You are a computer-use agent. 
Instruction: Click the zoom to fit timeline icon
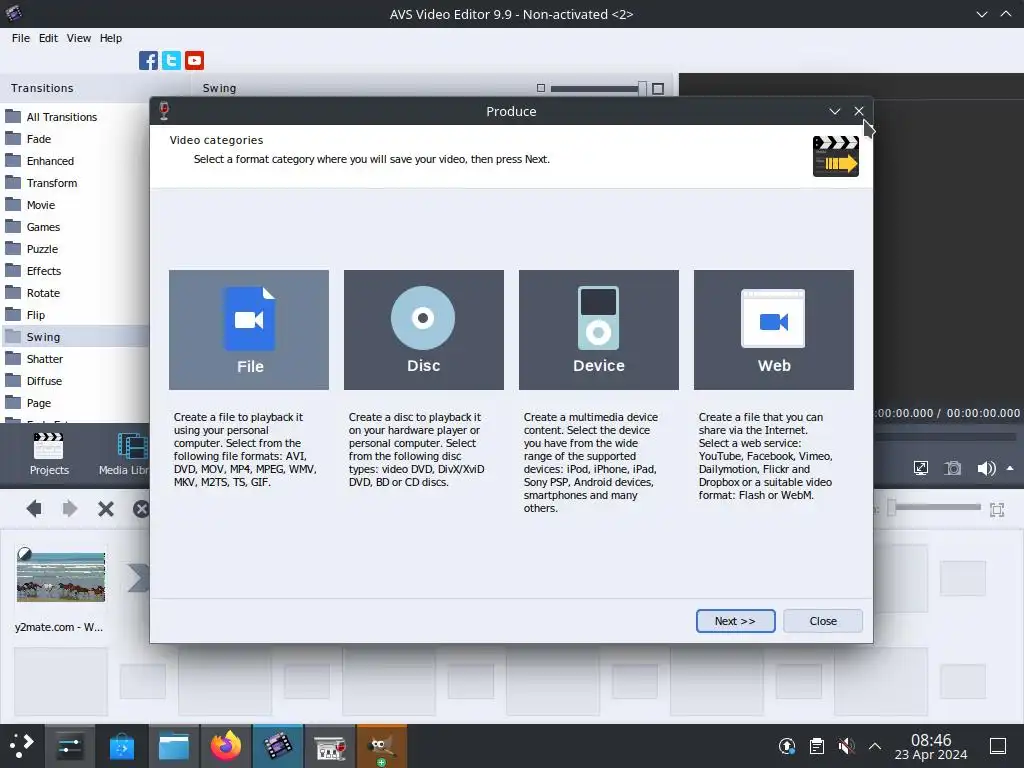[x=997, y=509]
